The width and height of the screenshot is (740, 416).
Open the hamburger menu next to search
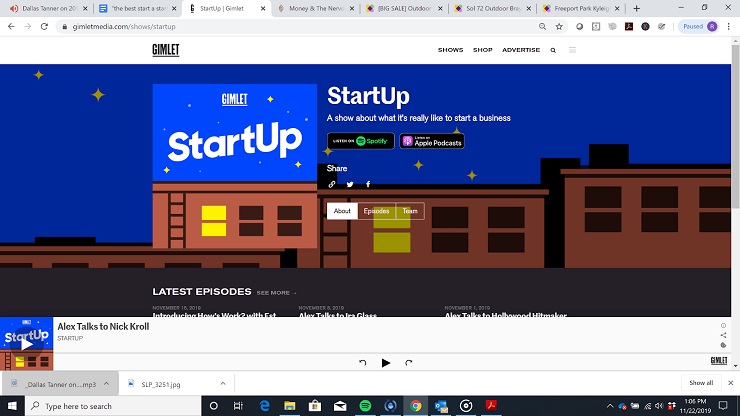click(572, 50)
